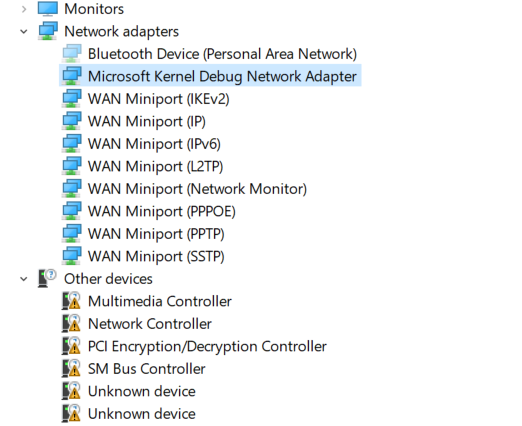
Task: Select the WAN Miniport (IKEv2) entry
Action: pyautogui.click(x=158, y=99)
